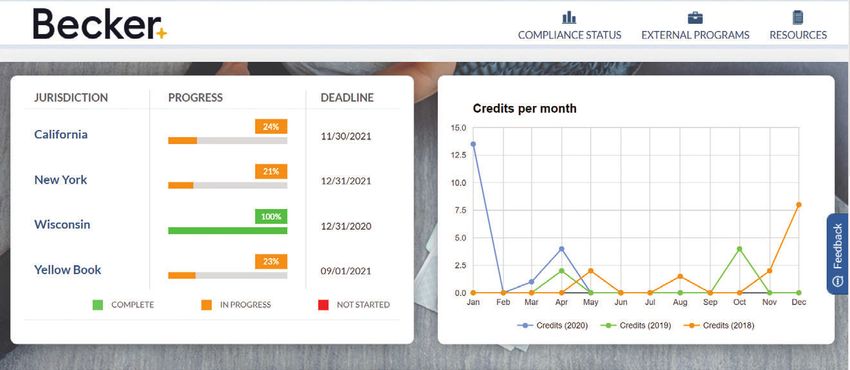Click the January 2020 data point at 13.5
850x370 pixels.
tap(473, 144)
